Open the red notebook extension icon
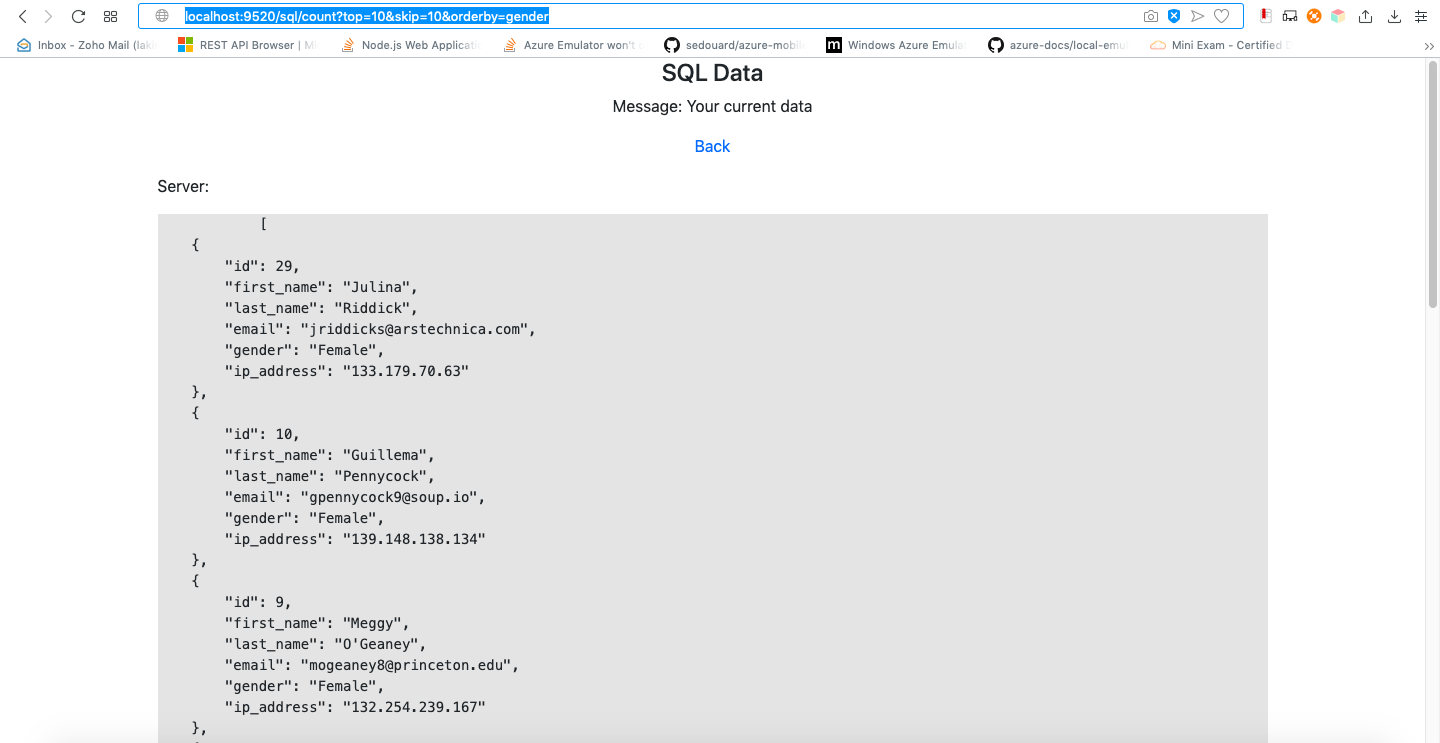This screenshot has width=1440, height=743. click(x=1266, y=16)
